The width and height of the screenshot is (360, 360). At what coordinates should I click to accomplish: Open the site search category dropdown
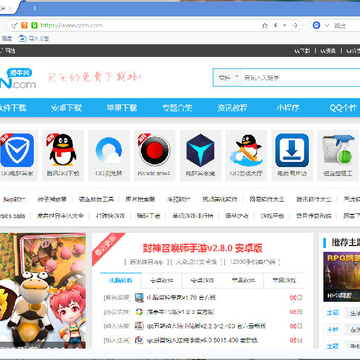pos(228,78)
